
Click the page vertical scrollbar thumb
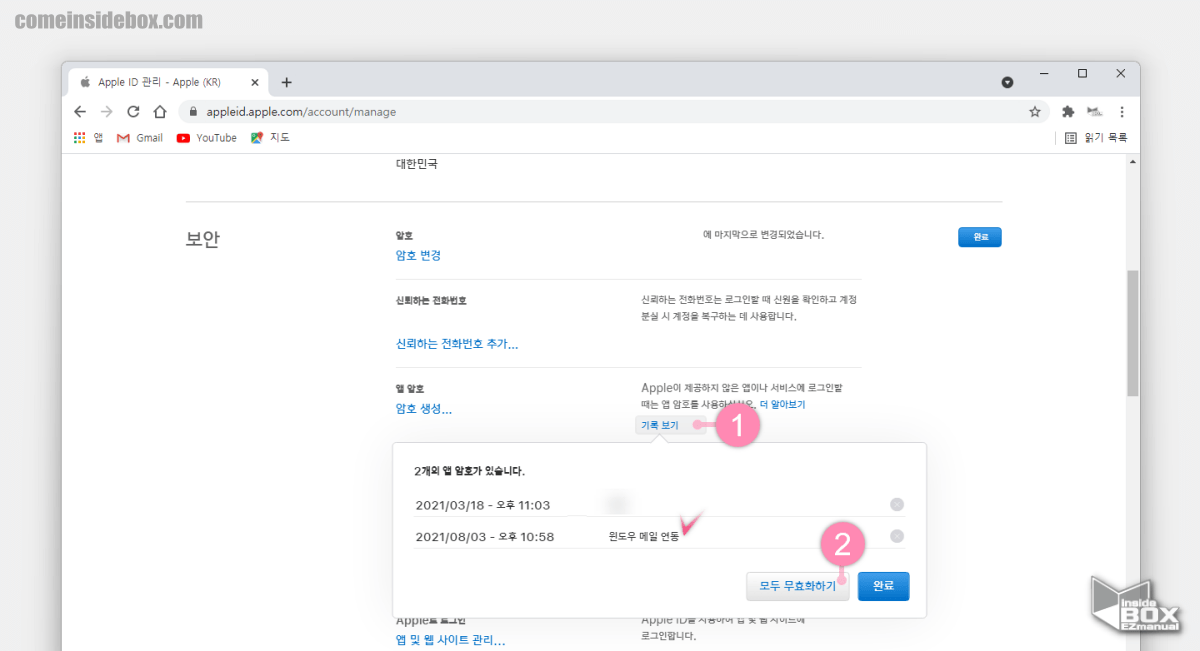(x=1132, y=334)
